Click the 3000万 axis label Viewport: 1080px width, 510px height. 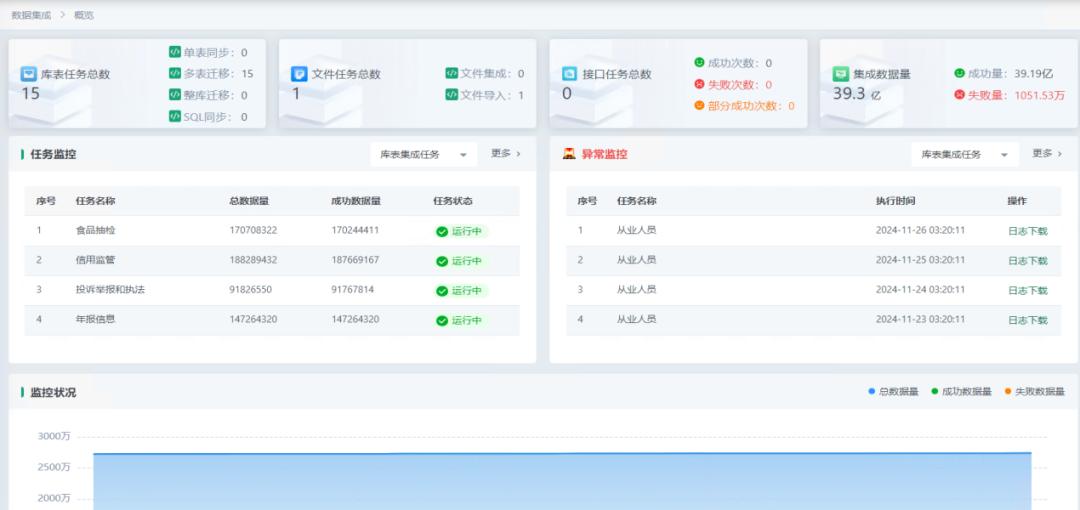point(54,436)
